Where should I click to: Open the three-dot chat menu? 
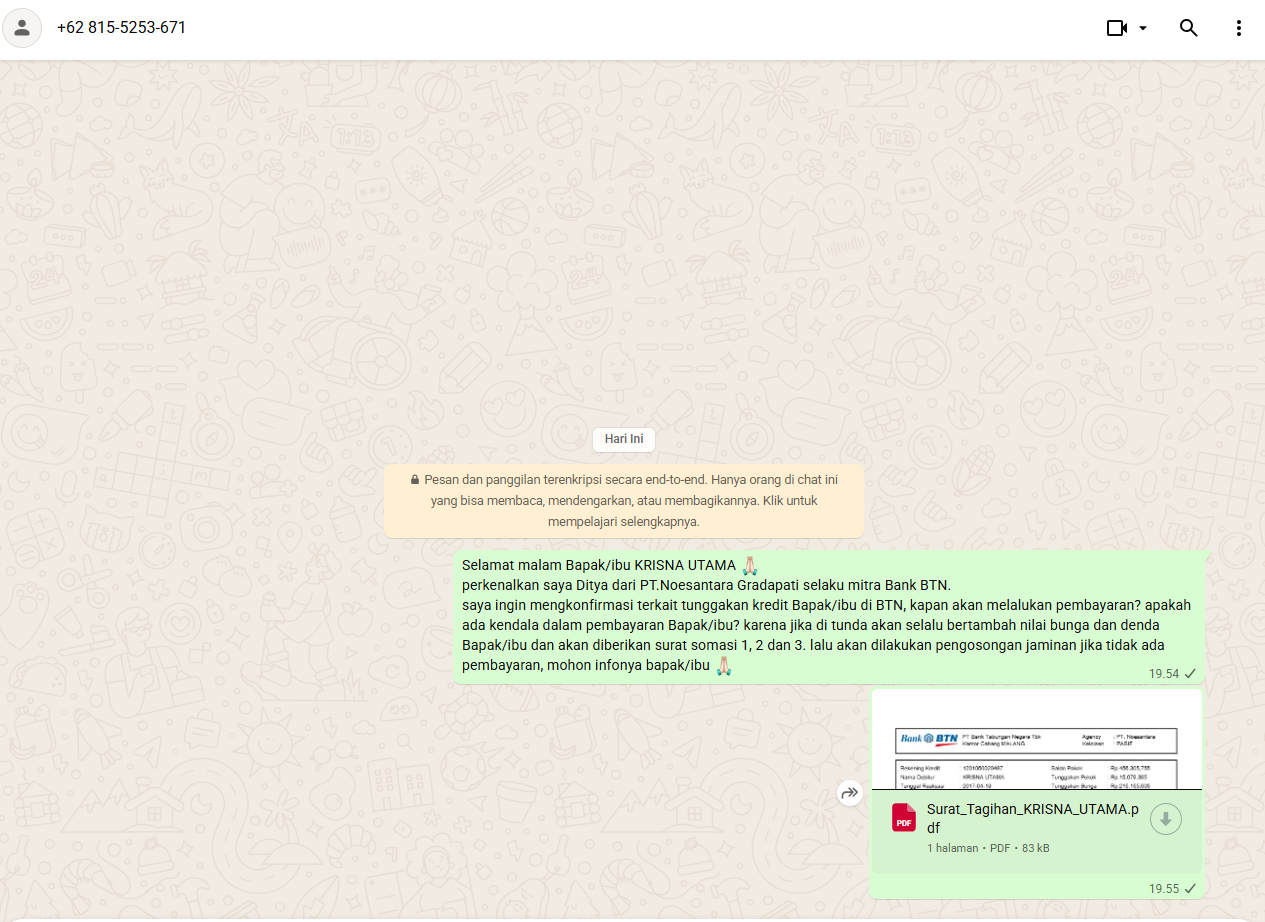[x=1239, y=28]
